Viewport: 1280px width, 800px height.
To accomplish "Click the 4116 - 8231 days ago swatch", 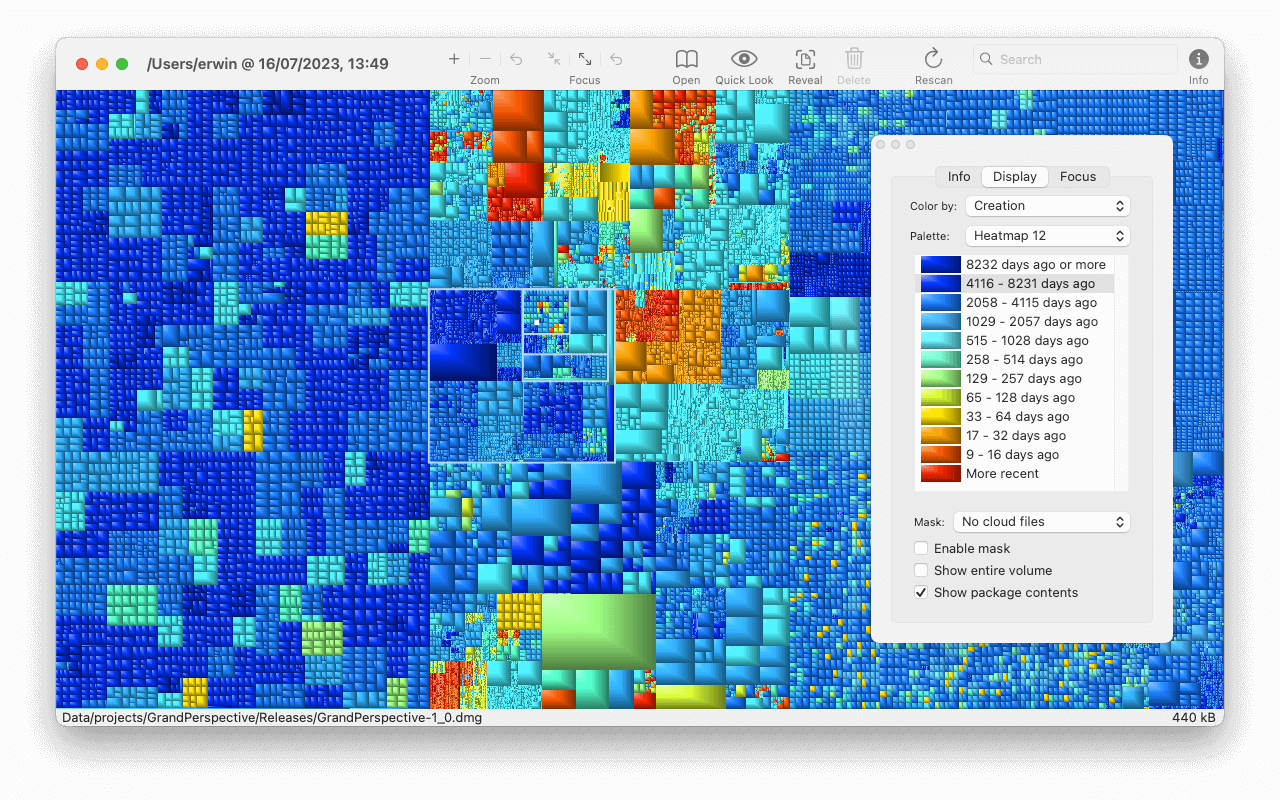I will (x=940, y=284).
